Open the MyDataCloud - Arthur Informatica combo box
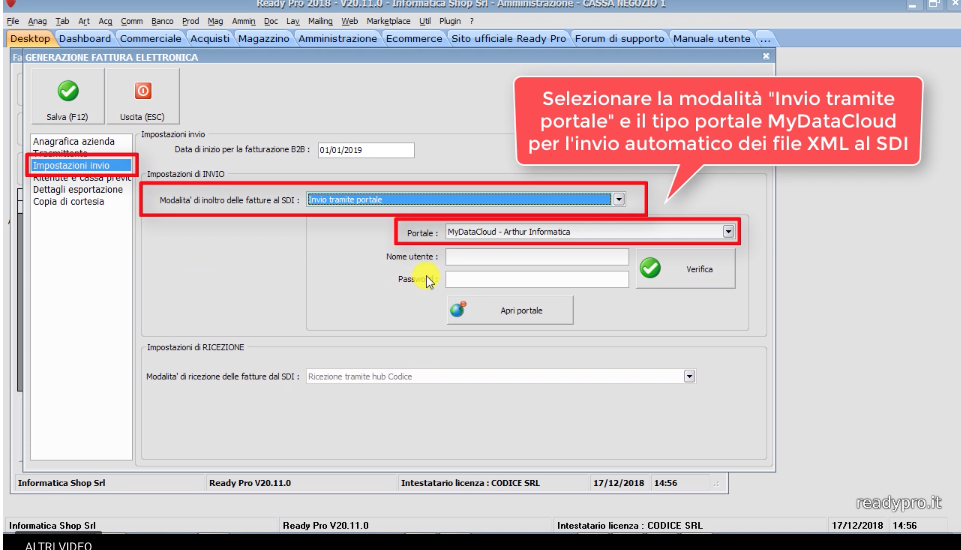Image resolution: width=961 pixels, height=550 pixels. [x=590, y=232]
